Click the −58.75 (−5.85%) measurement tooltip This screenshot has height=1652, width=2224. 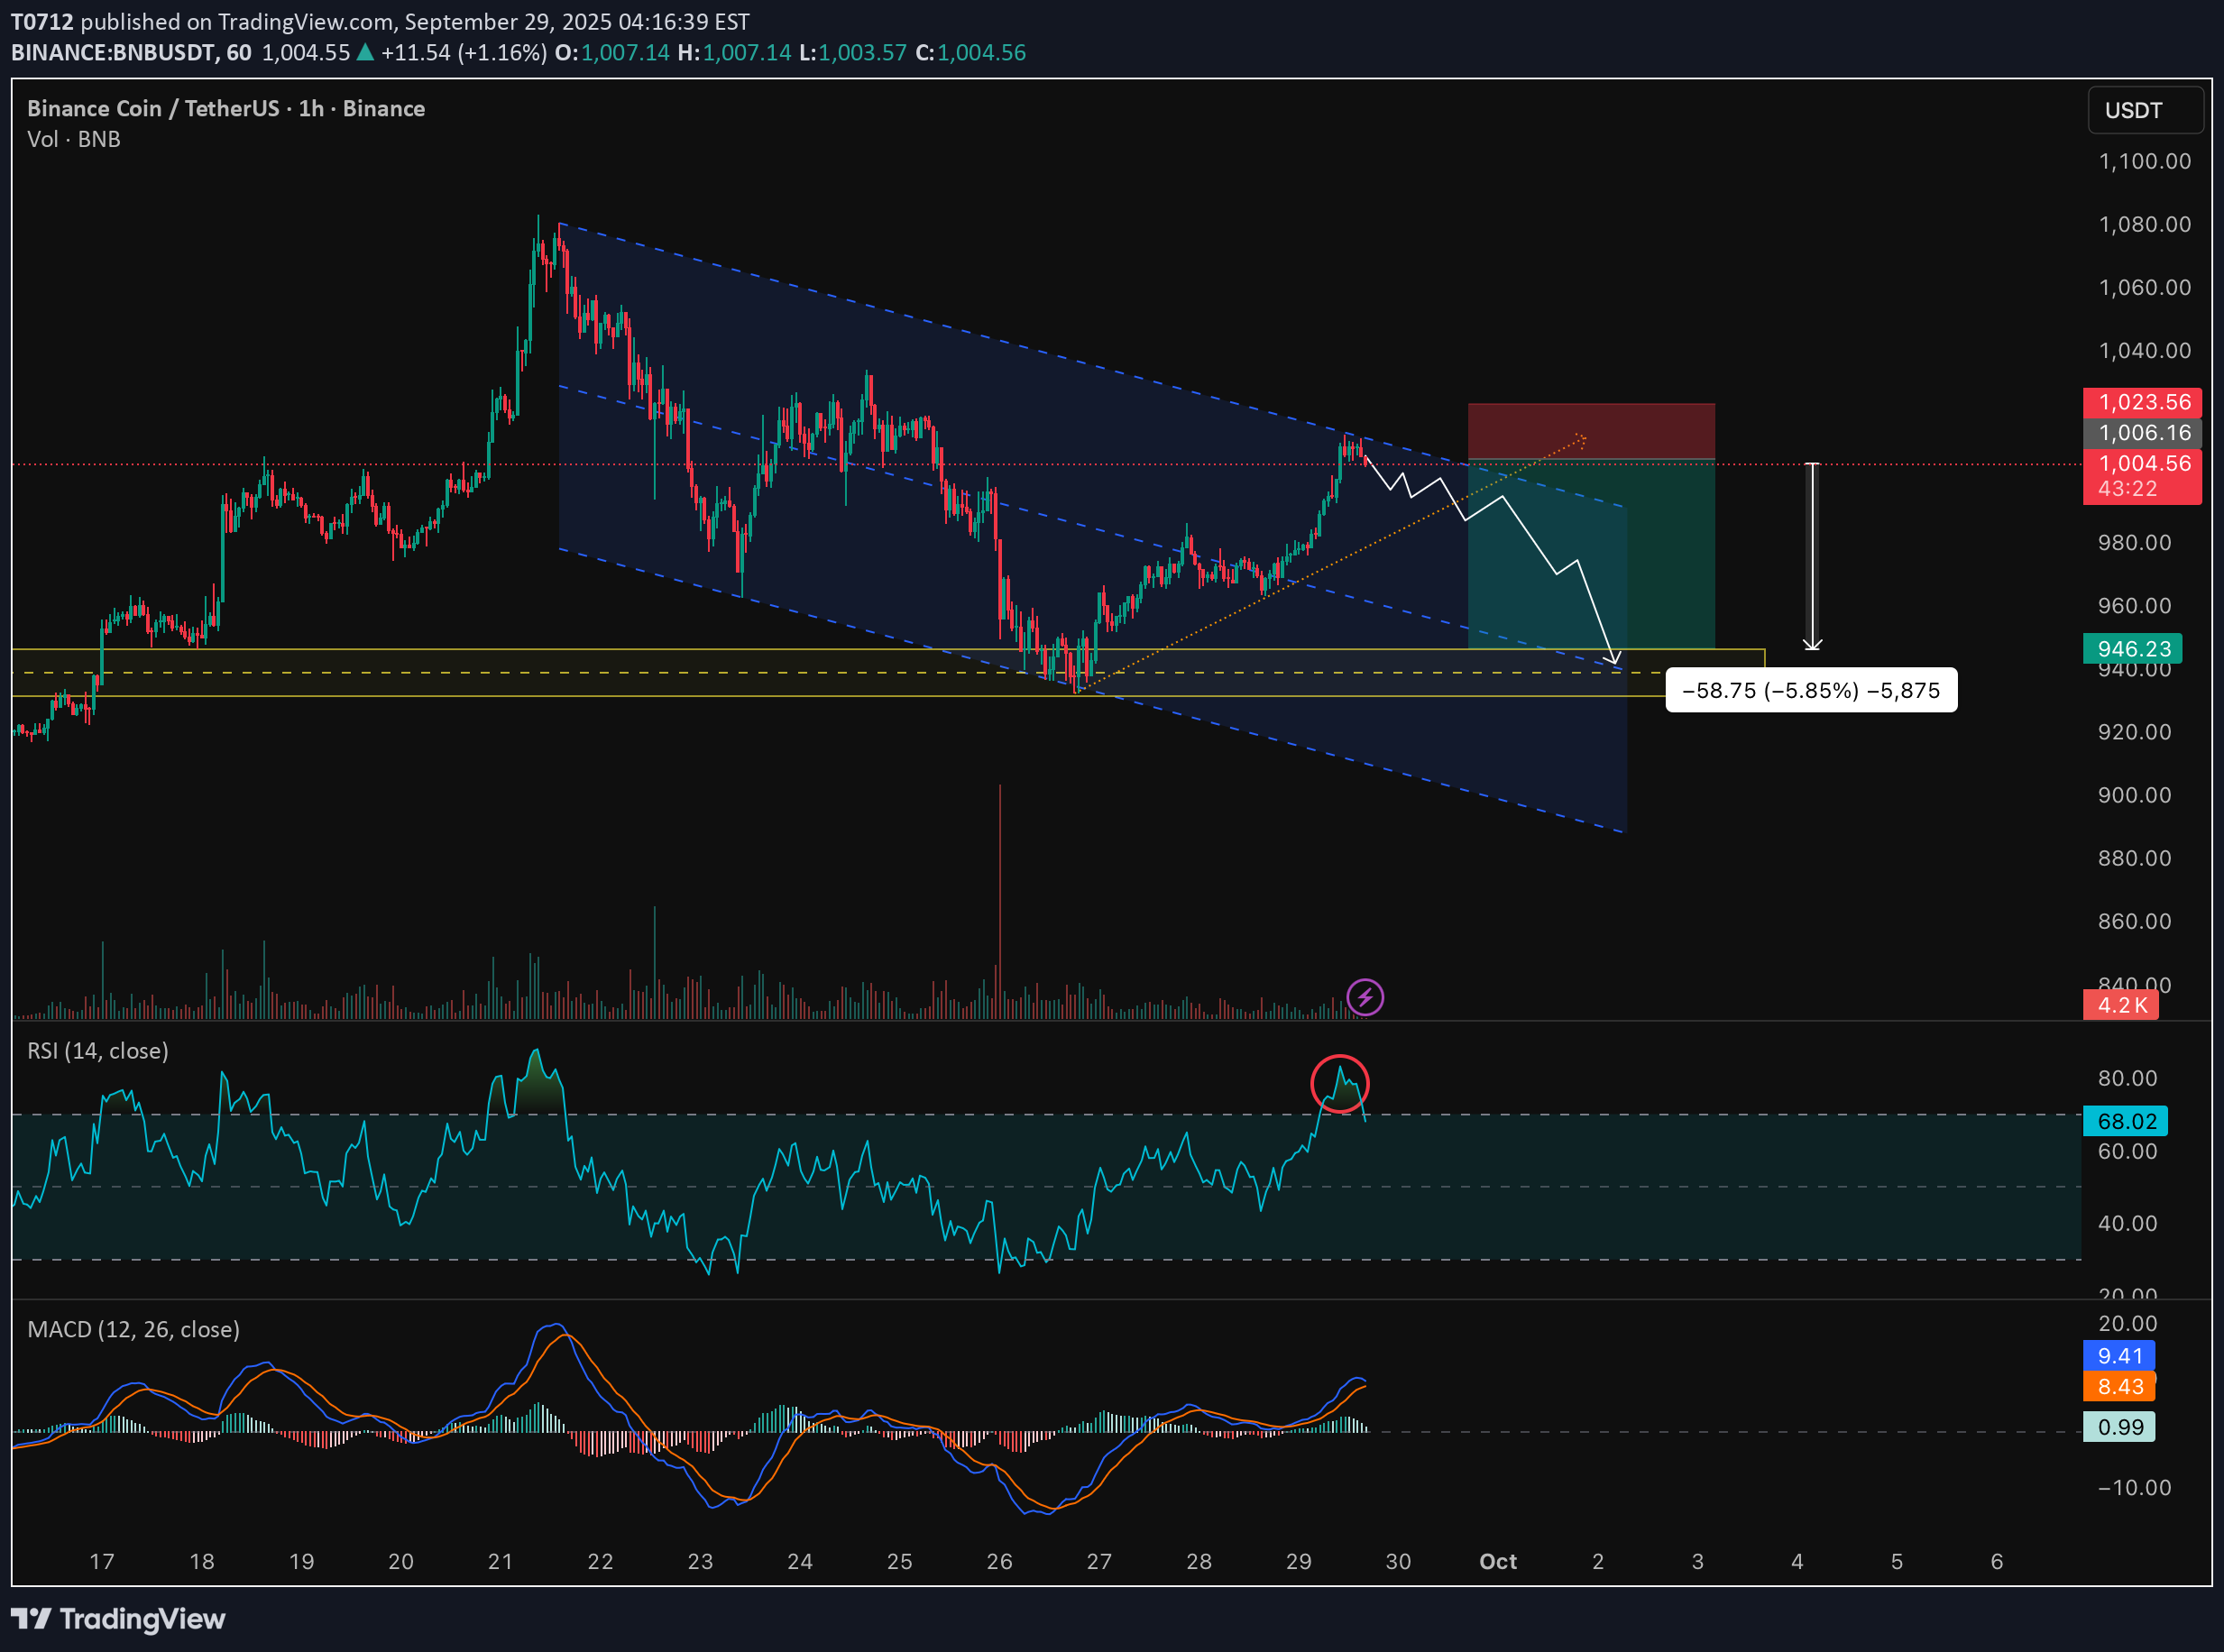click(1810, 690)
